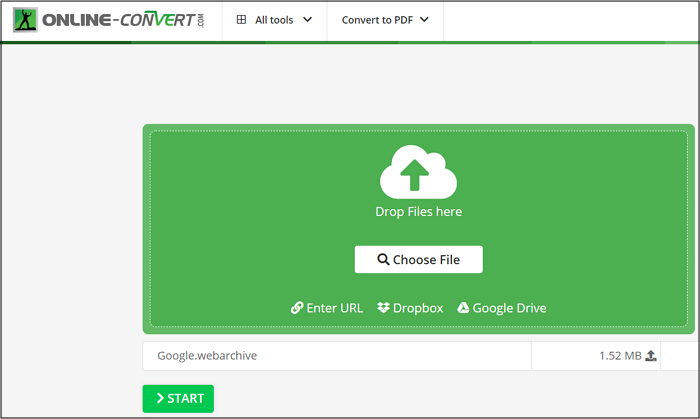This screenshot has height=419, width=700.
Task: Click the 1.52 MB file size
Action: click(x=620, y=356)
